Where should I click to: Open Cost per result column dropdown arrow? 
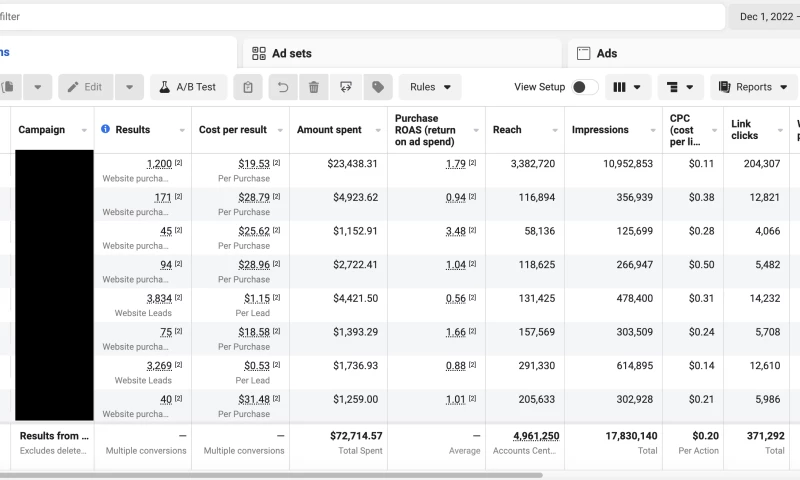click(280, 131)
